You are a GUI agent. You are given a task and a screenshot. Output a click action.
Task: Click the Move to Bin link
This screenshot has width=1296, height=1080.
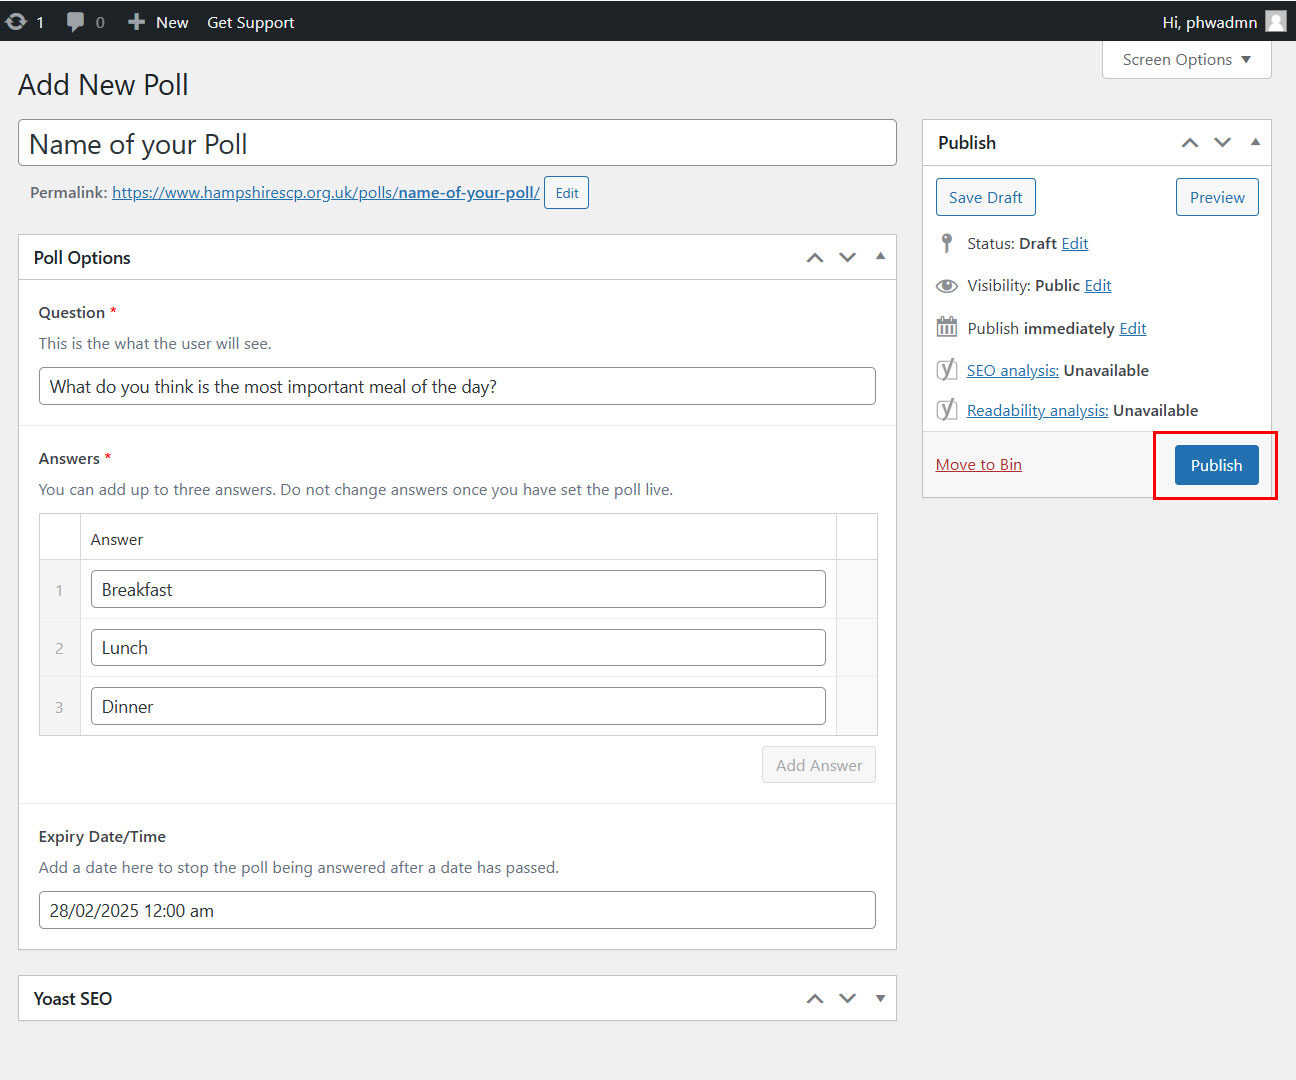(978, 464)
